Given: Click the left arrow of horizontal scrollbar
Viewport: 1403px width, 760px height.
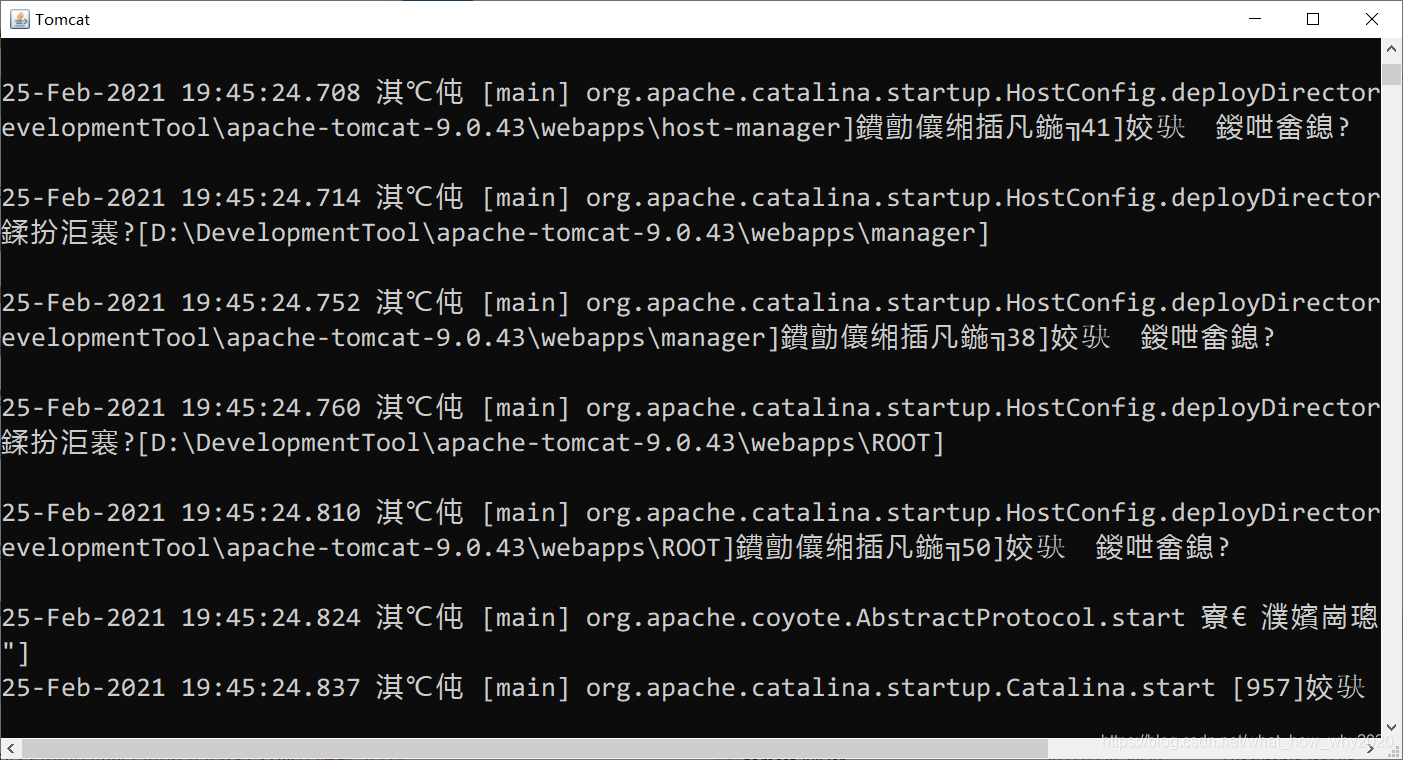Looking at the screenshot, I should click(8, 748).
